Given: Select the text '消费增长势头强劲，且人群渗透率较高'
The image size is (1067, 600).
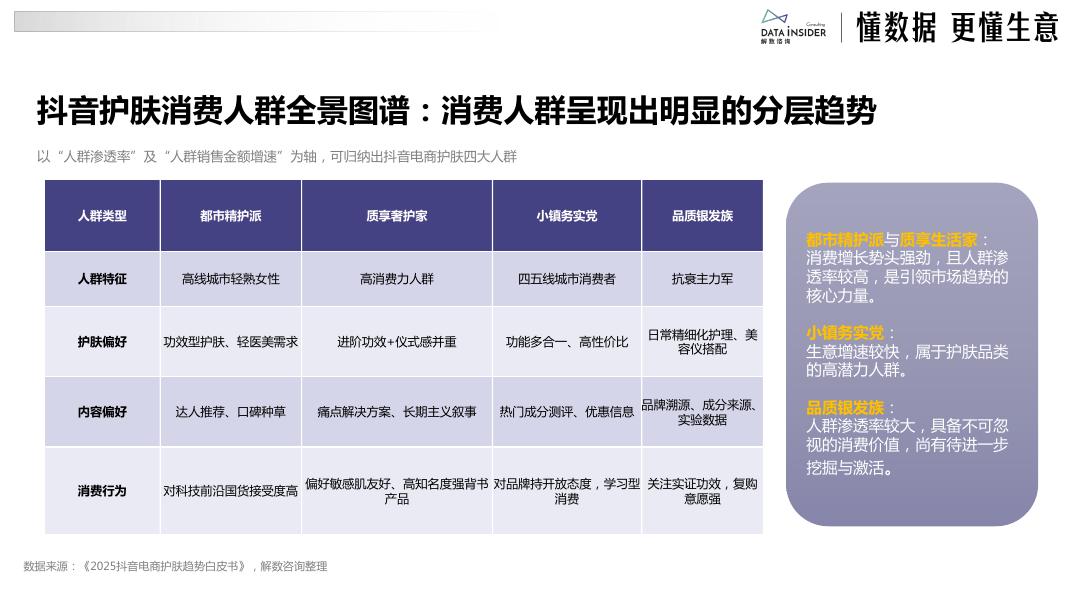Looking at the screenshot, I should (x=907, y=267).
